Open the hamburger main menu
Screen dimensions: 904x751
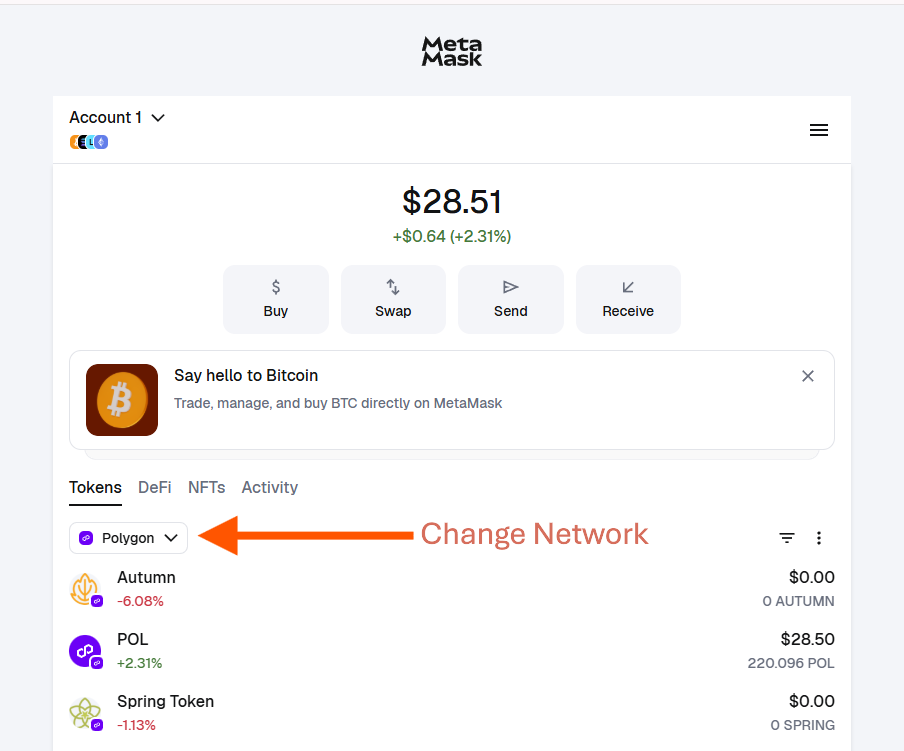coord(818,130)
